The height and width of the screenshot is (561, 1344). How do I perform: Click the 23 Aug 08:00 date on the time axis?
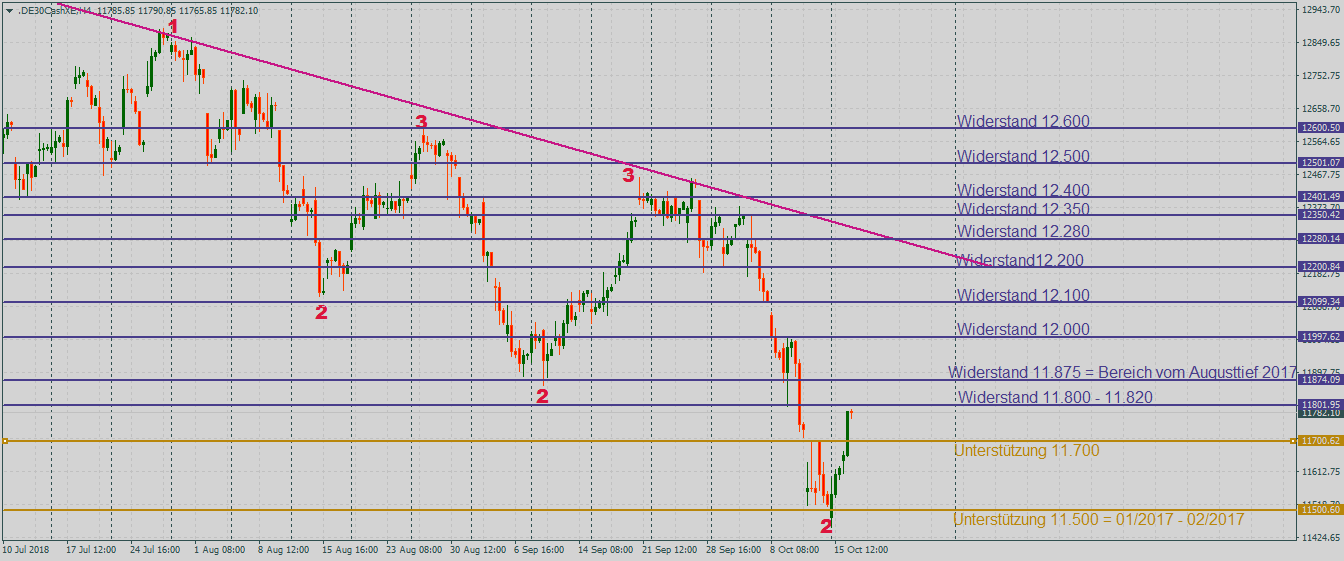click(x=413, y=550)
